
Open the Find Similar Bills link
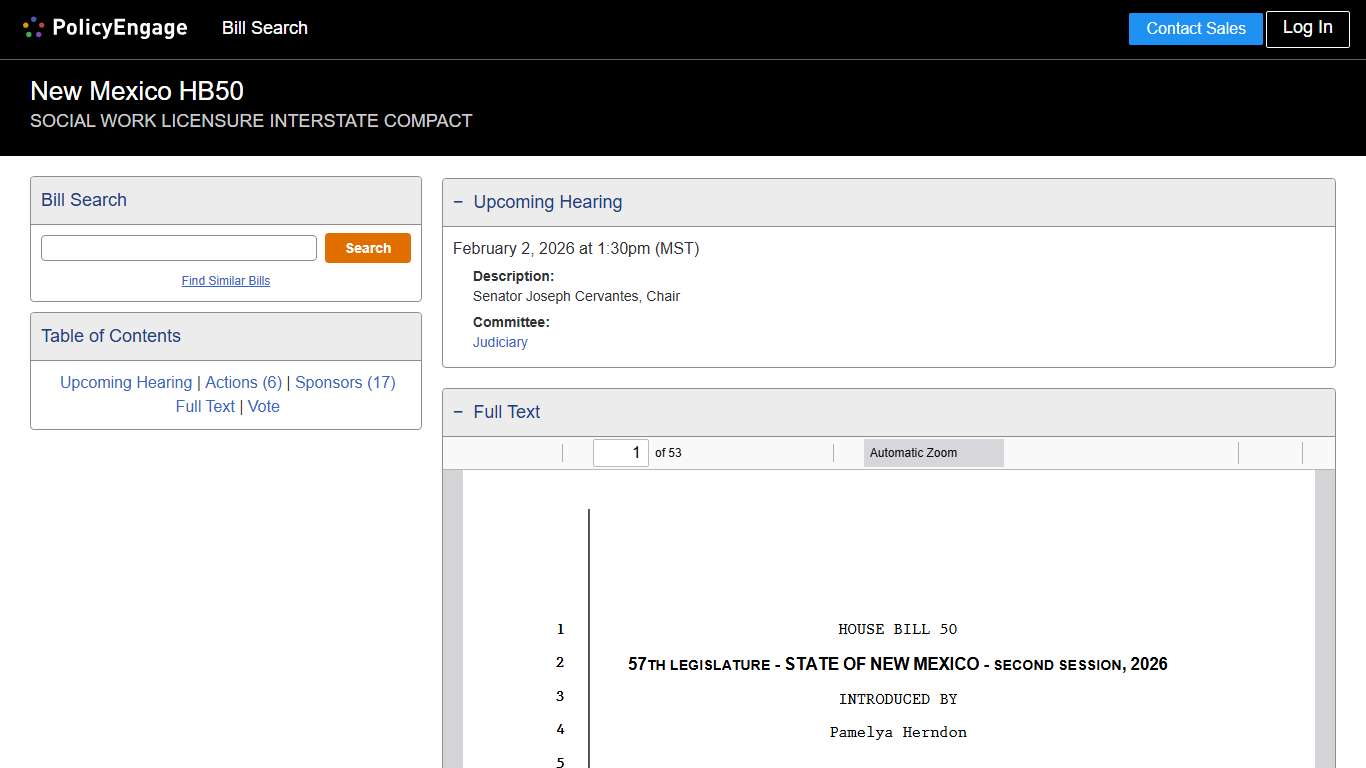(226, 281)
